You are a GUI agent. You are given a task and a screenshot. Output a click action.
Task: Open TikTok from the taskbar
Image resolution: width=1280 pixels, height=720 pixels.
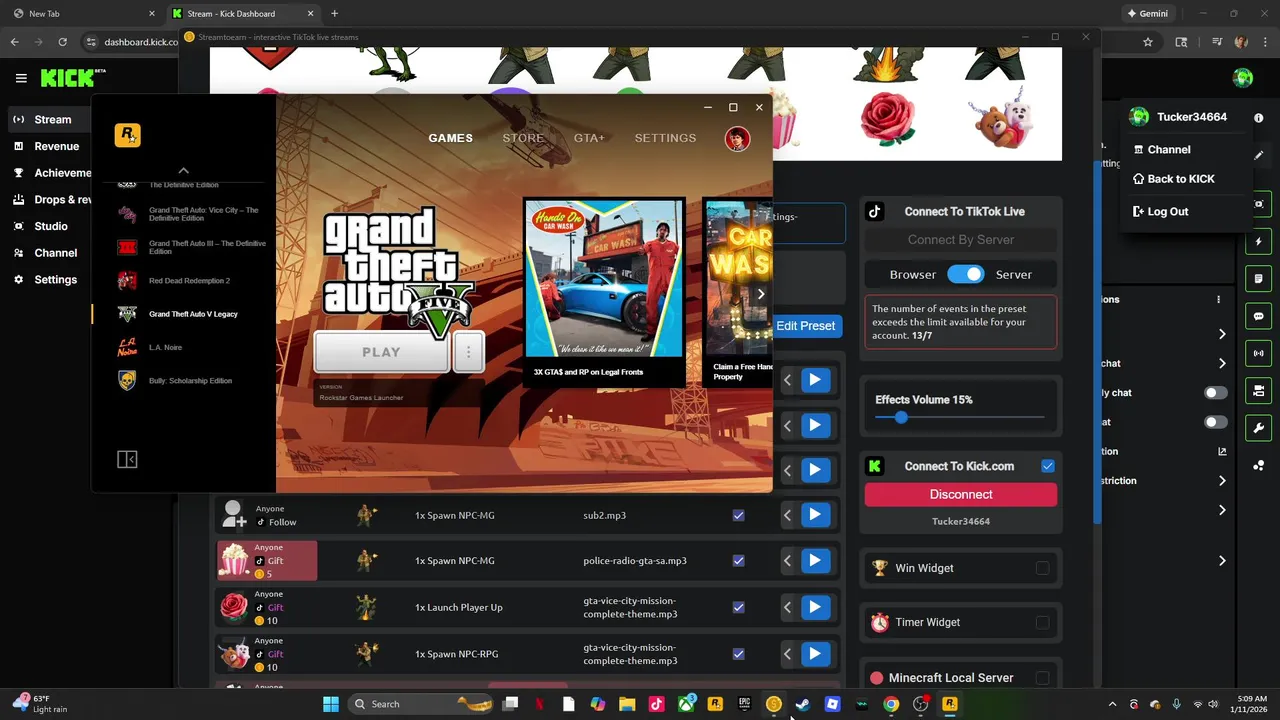click(x=656, y=704)
